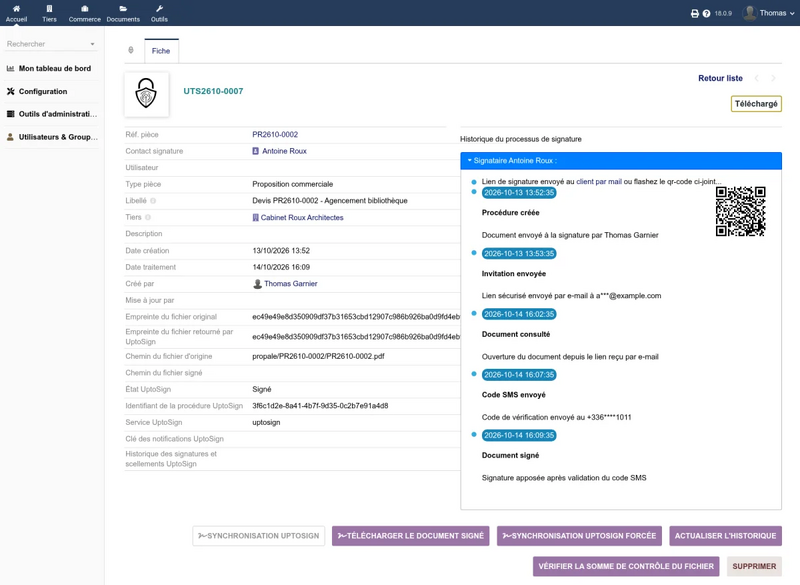
Task: Click the Thomas user avatar
Action: tap(749, 13)
